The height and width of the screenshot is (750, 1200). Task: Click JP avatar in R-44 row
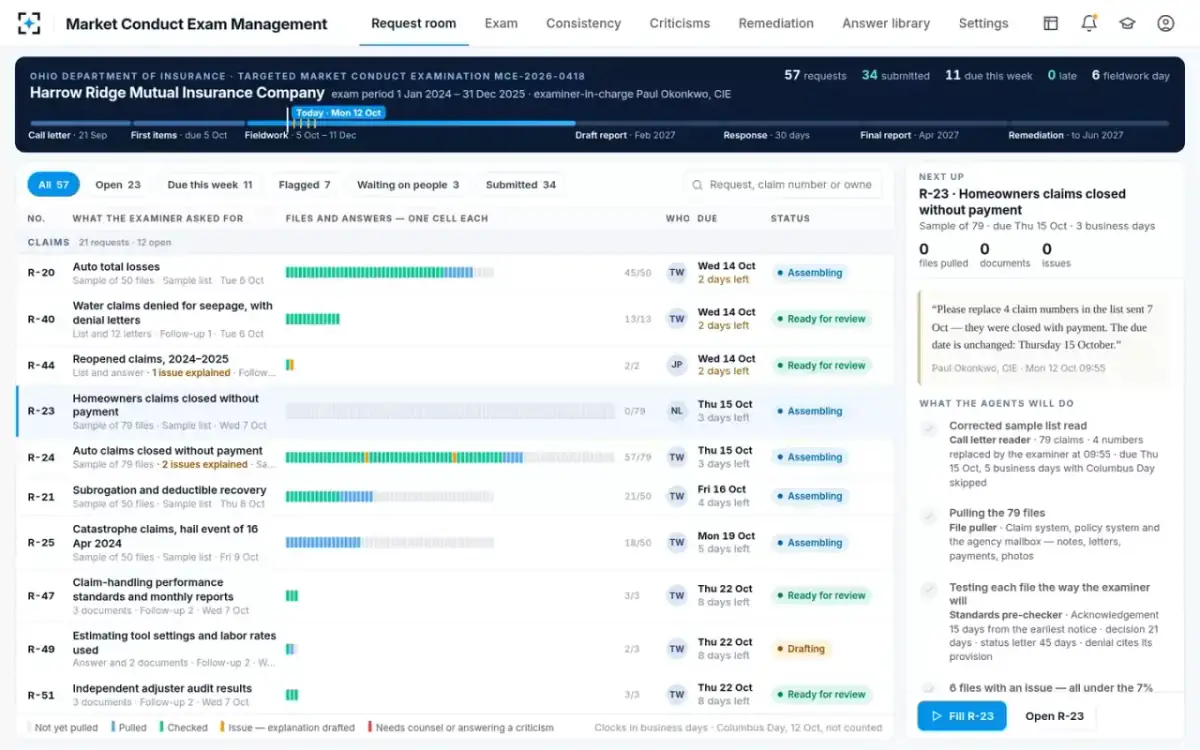pos(677,365)
